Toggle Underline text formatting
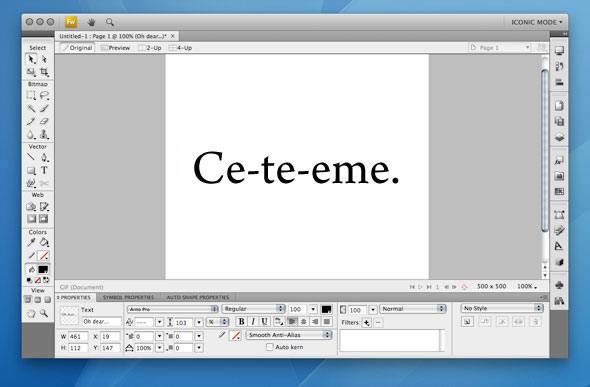 (x=265, y=322)
